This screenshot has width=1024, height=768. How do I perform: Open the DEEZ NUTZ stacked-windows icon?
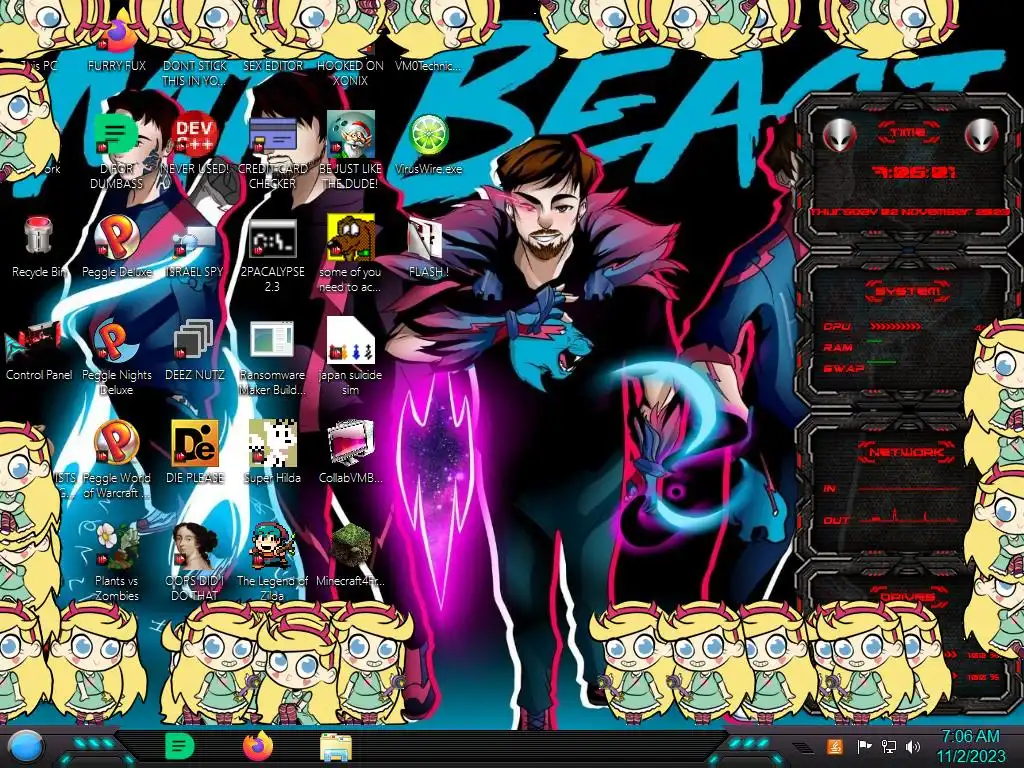coord(193,340)
